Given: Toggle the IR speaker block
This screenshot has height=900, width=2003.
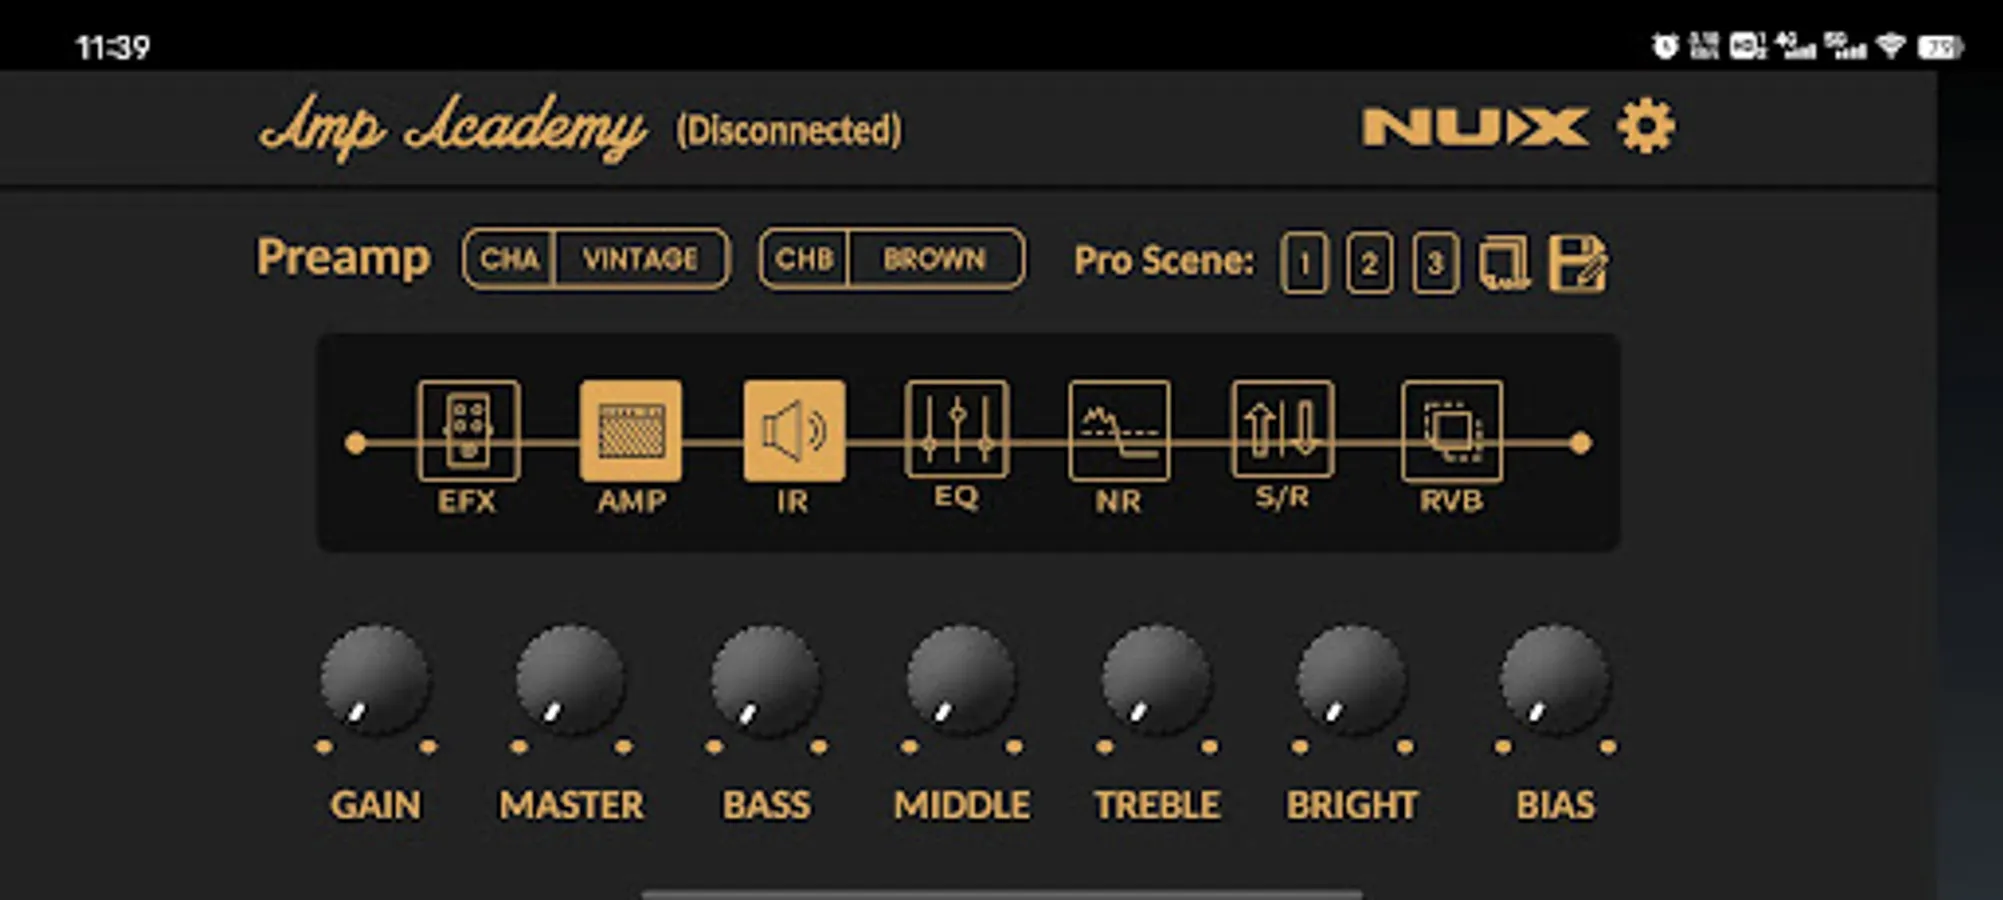Looking at the screenshot, I should [x=794, y=431].
